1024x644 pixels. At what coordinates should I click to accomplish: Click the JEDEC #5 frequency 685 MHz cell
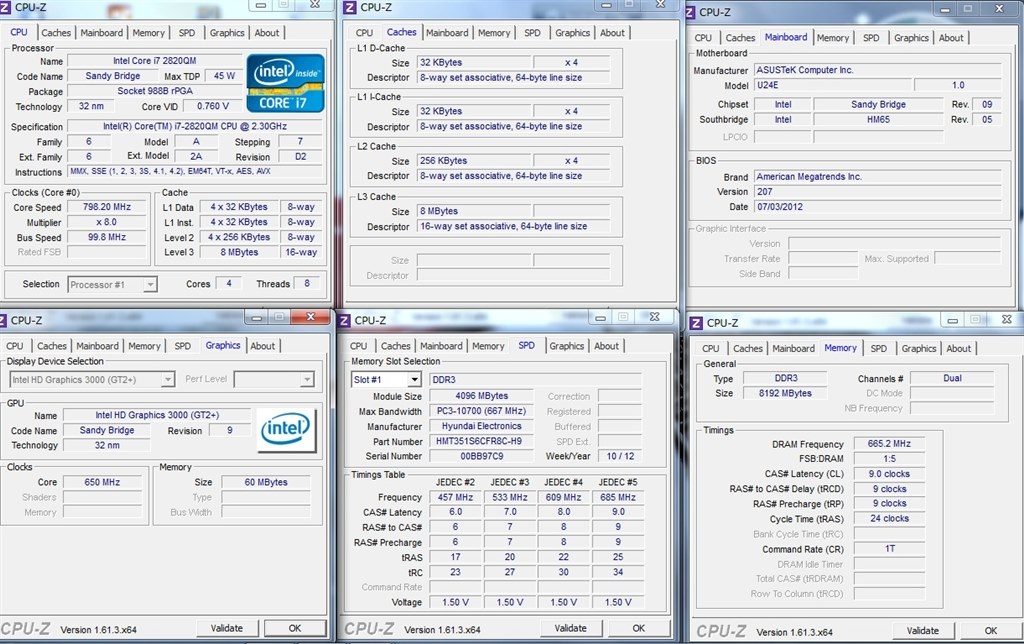click(618, 498)
